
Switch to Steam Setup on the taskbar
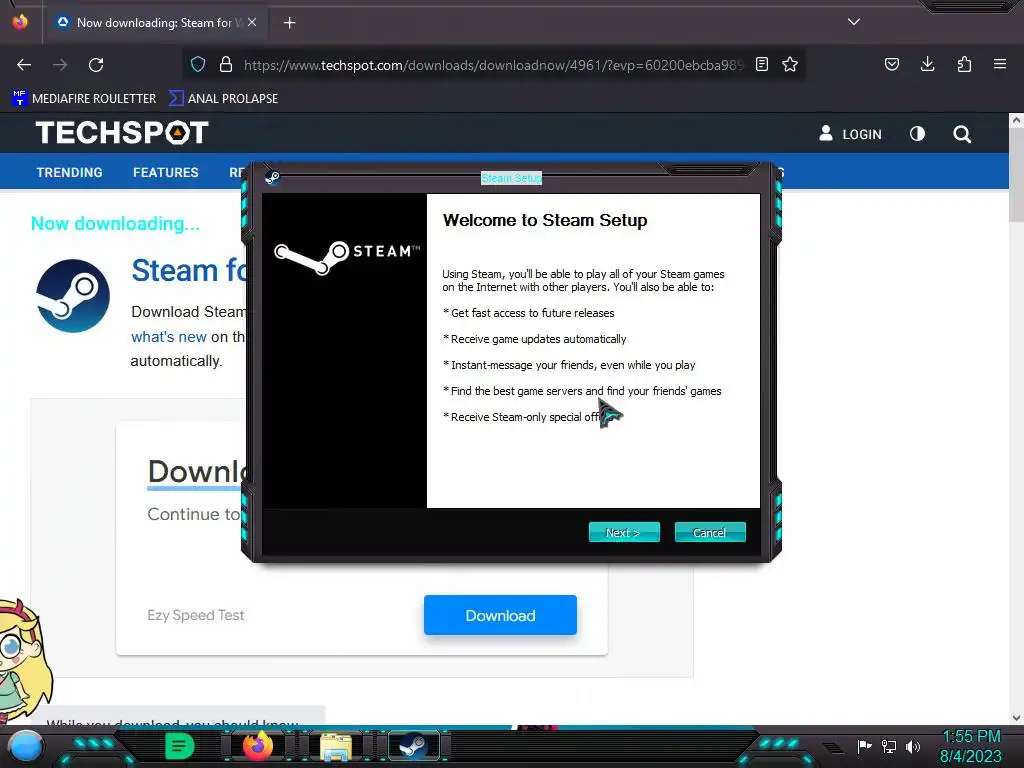pos(413,746)
